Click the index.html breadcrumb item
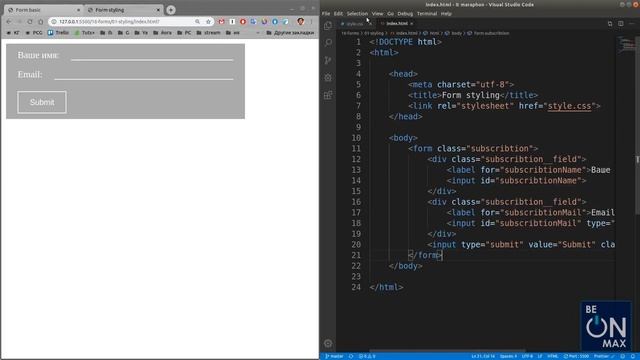The image size is (640, 360). pyautogui.click(x=404, y=33)
